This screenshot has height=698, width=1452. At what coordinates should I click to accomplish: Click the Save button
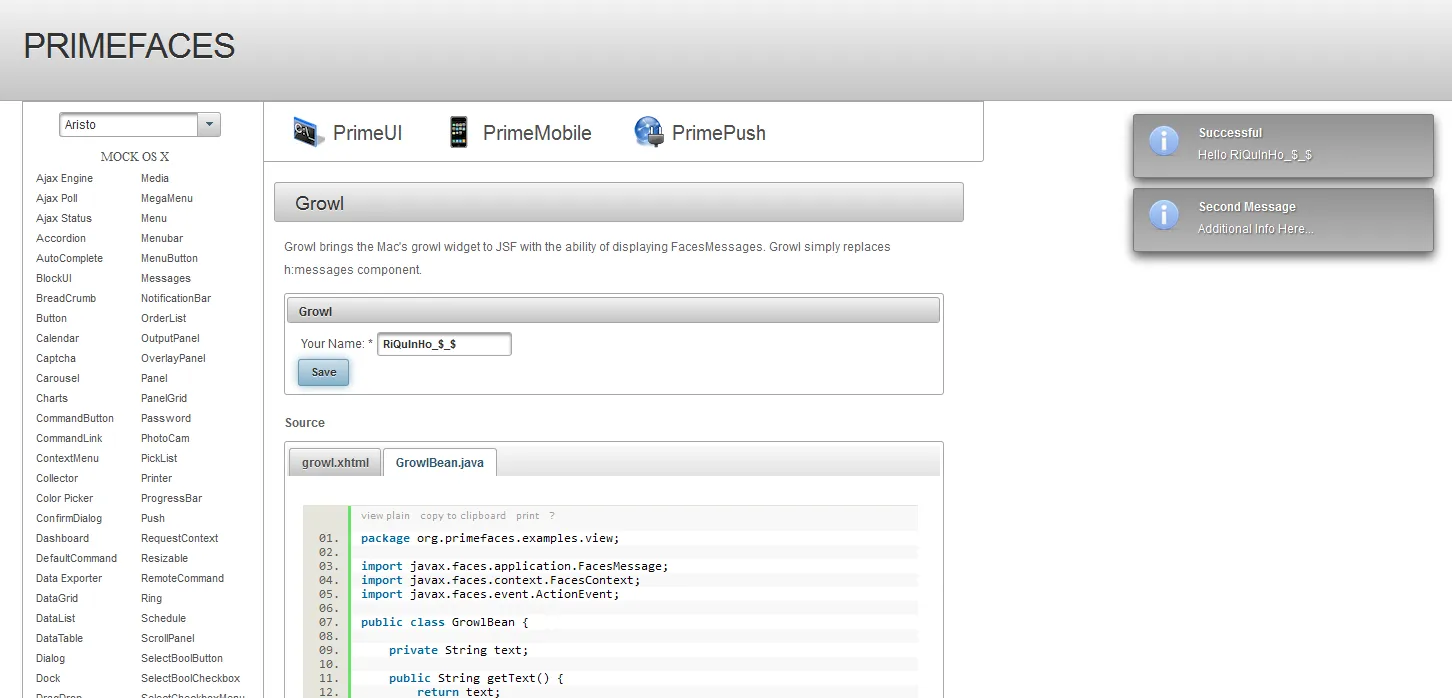point(324,372)
